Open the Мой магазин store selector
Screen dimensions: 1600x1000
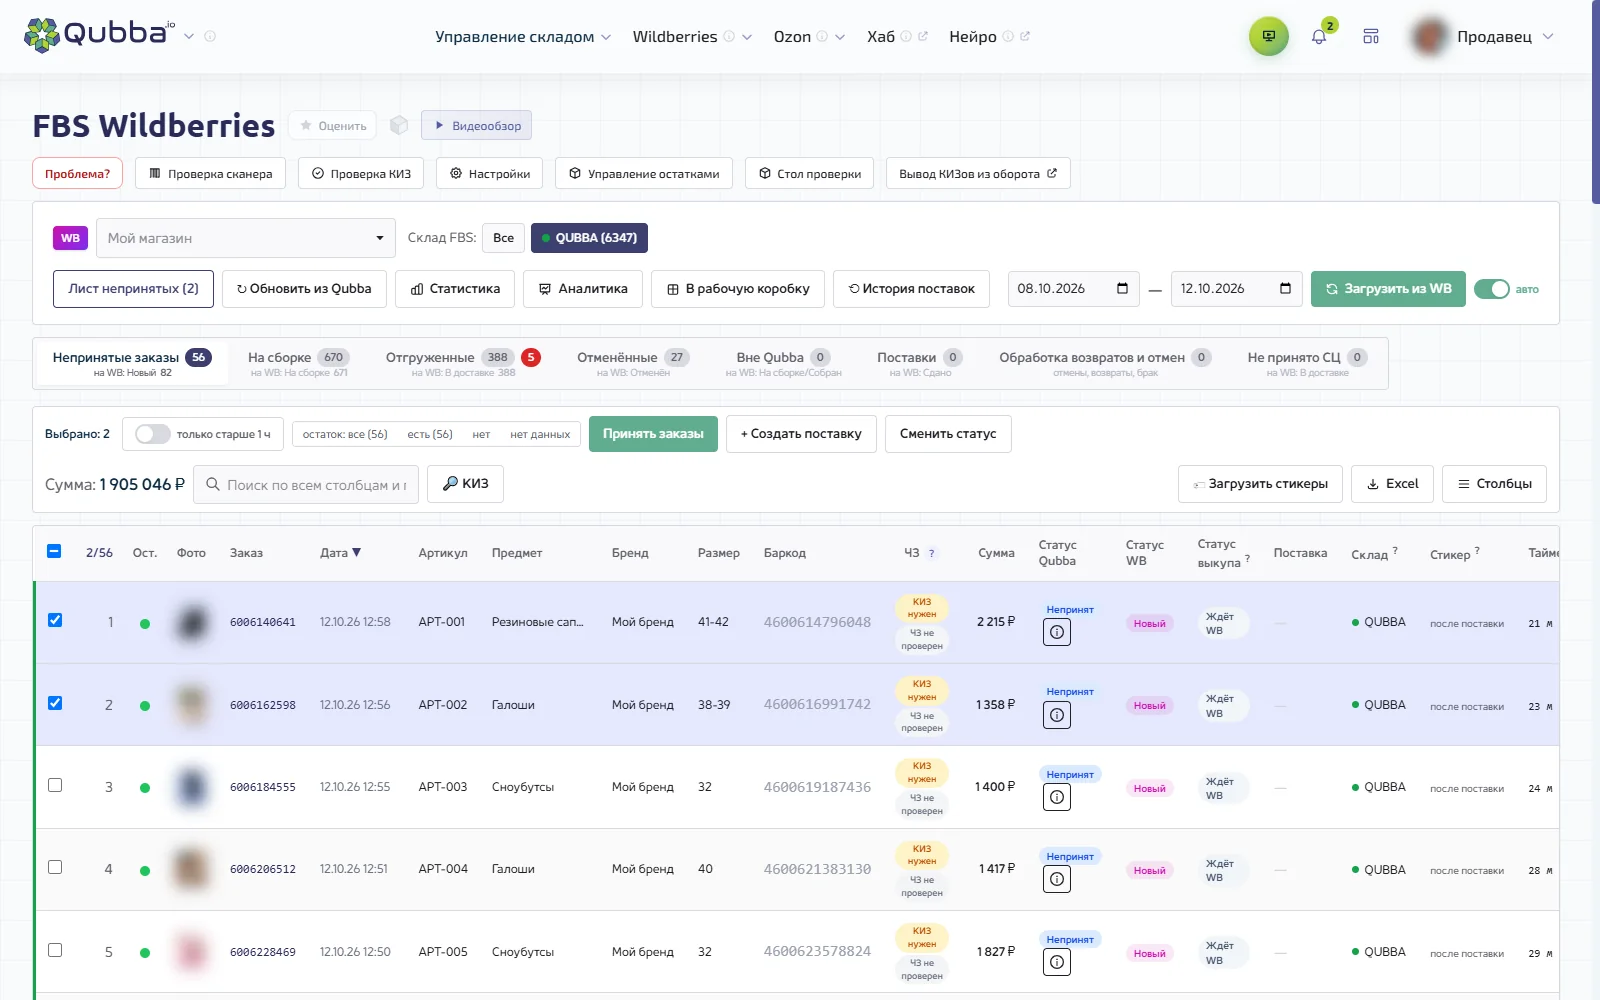pos(246,238)
